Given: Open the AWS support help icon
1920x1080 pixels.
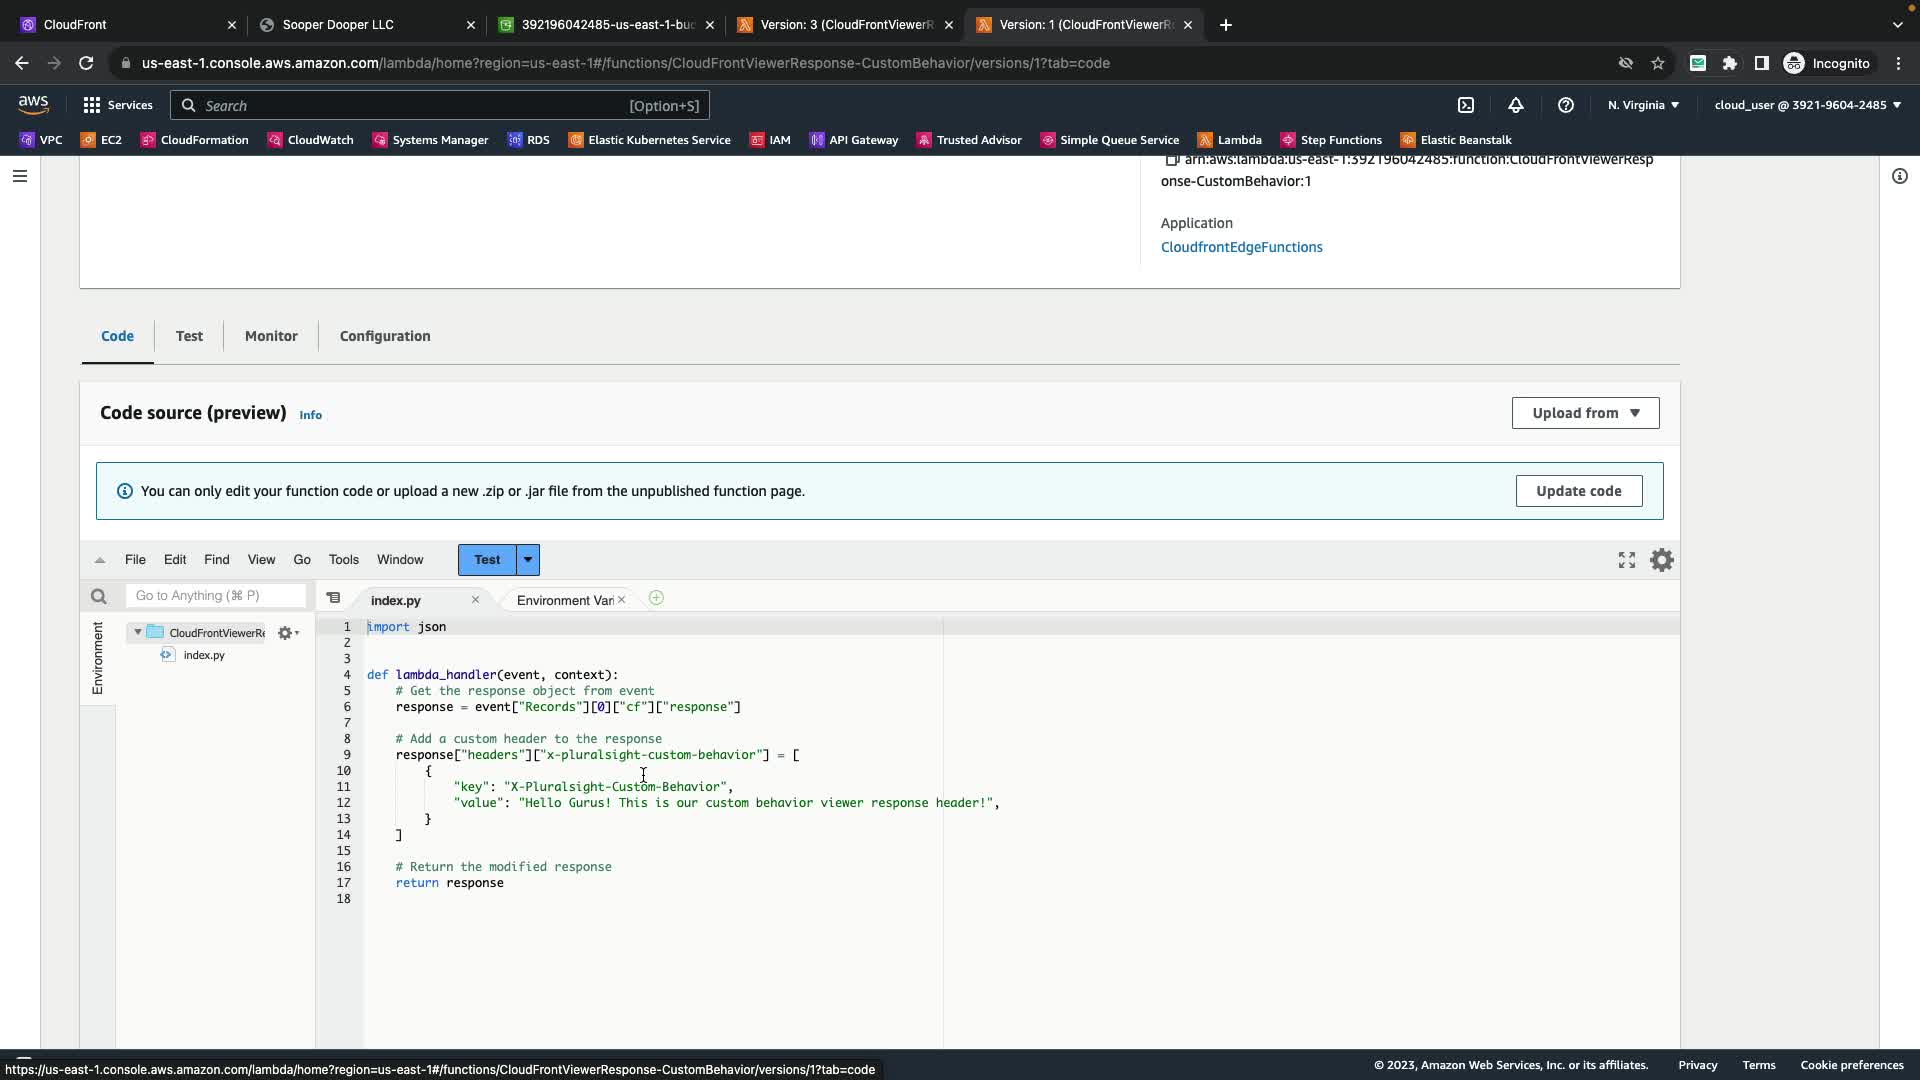Looking at the screenshot, I should tap(1566, 105).
